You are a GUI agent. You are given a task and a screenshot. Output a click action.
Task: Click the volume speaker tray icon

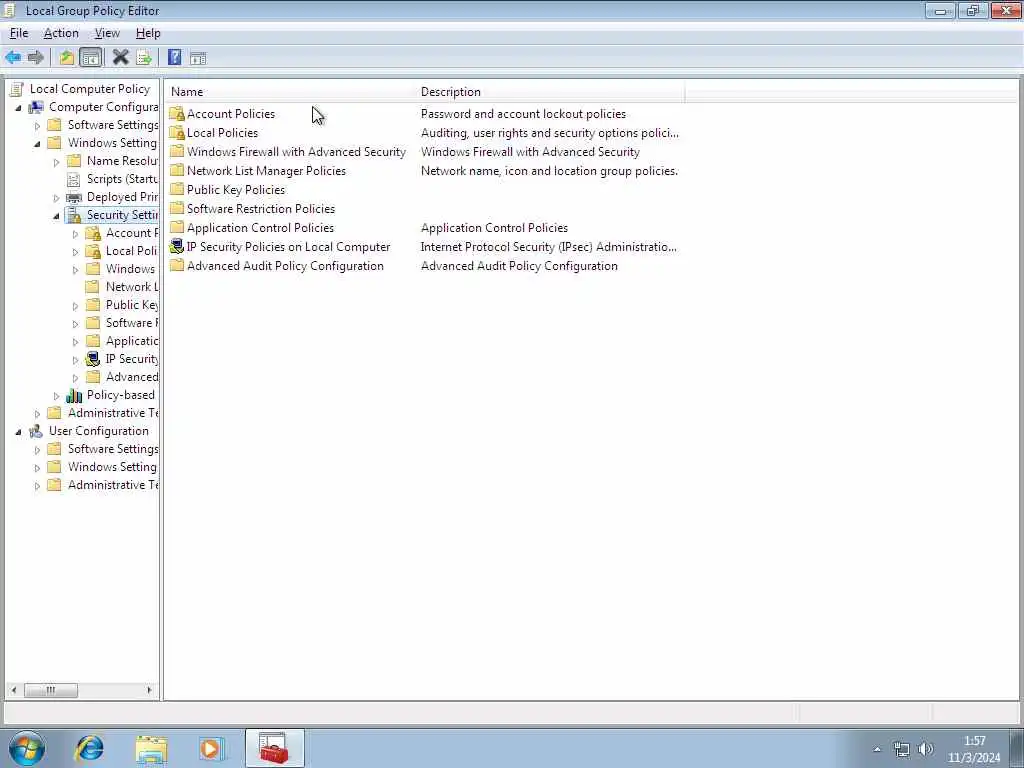coord(925,749)
